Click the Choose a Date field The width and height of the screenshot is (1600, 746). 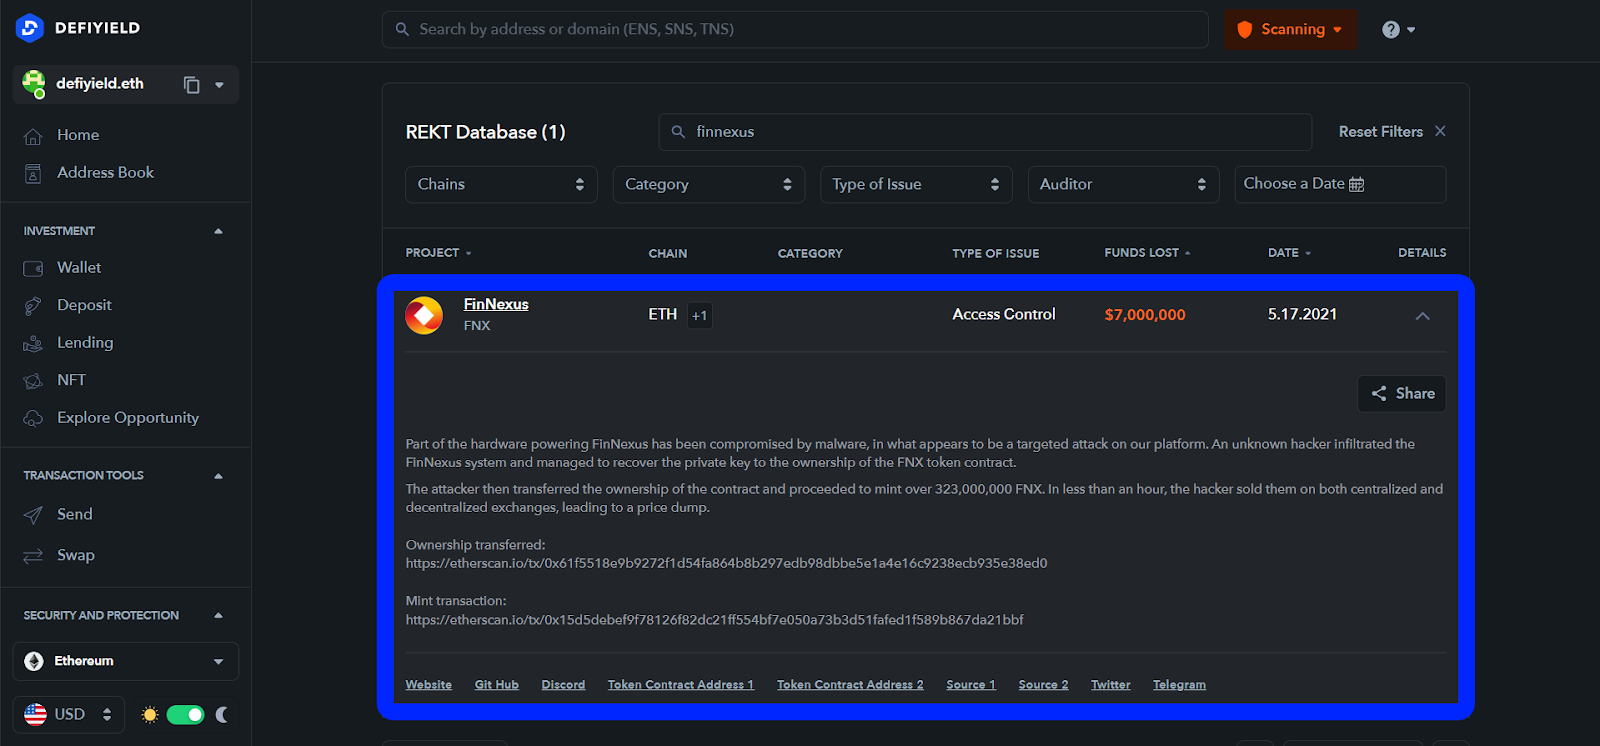pyautogui.click(x=1340, y=184)
